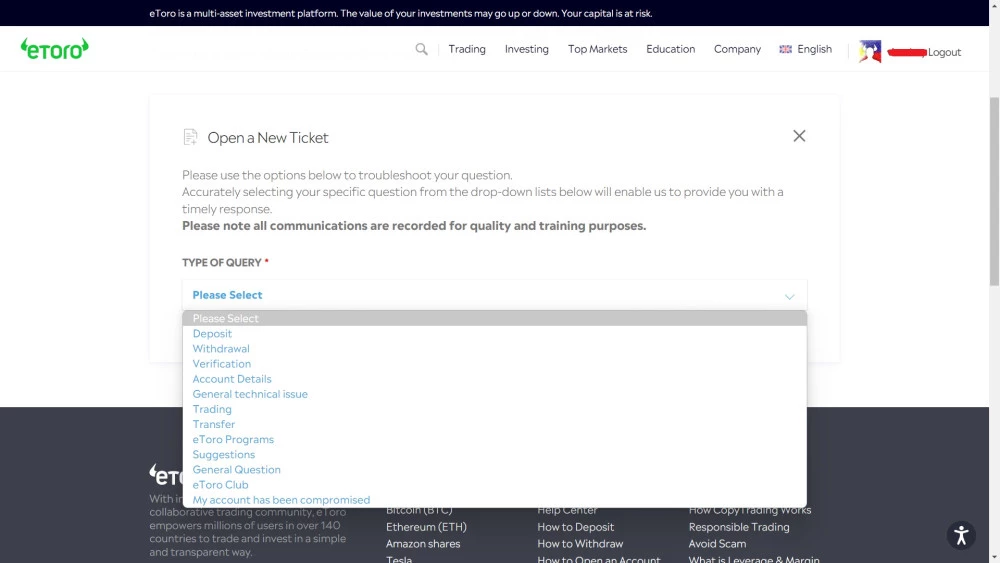The height and width of the screenshot is (563, 1000).
Task: Click the user avatar picture
Action: (x=870, y=51)
